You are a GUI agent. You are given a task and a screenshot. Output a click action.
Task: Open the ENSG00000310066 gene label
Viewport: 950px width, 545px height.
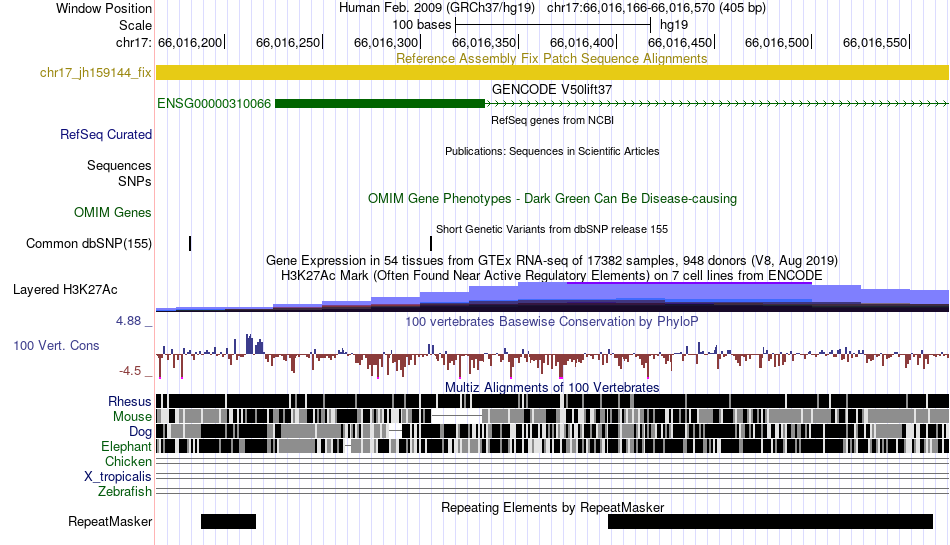(x=214, y=104)
